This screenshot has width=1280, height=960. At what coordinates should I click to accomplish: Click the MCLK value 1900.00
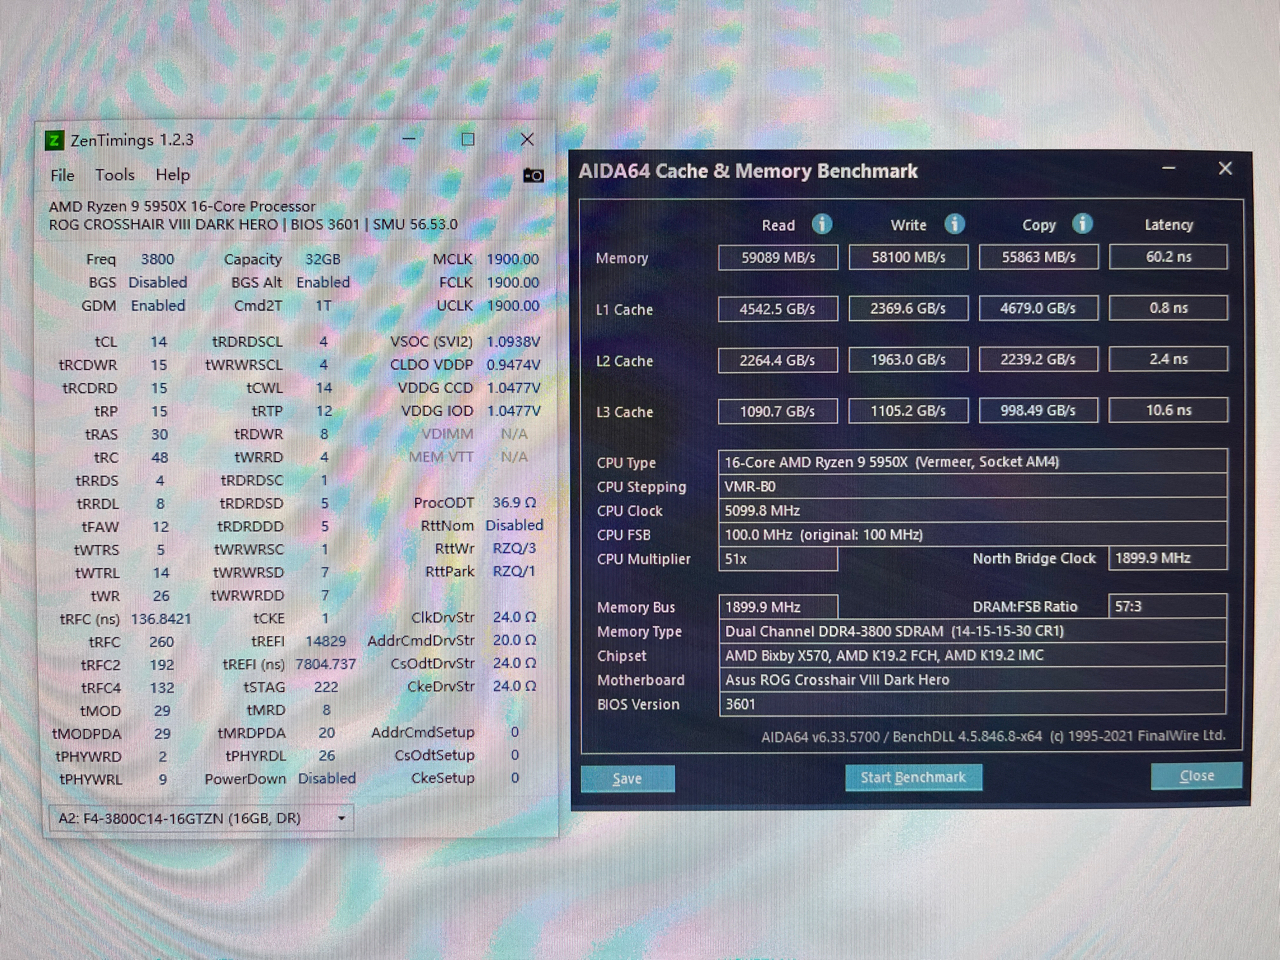tap(512, 259)
